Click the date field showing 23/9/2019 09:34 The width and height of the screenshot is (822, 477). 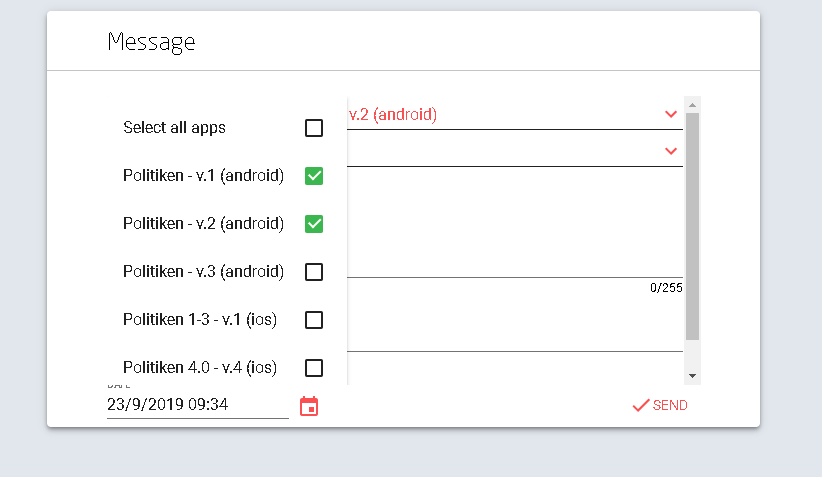click(198, 405)
